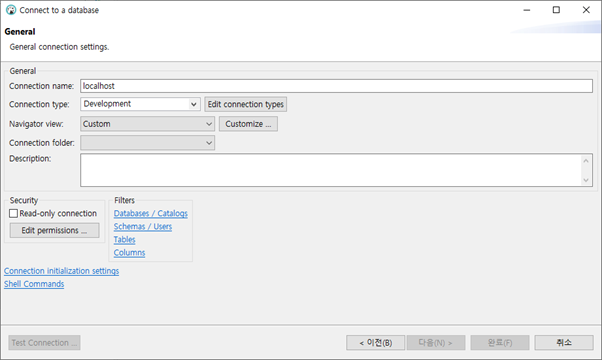Screen dimensions: 602x360
Task: Enable the Read-only connection checkbox
Action: pos(13,213)
